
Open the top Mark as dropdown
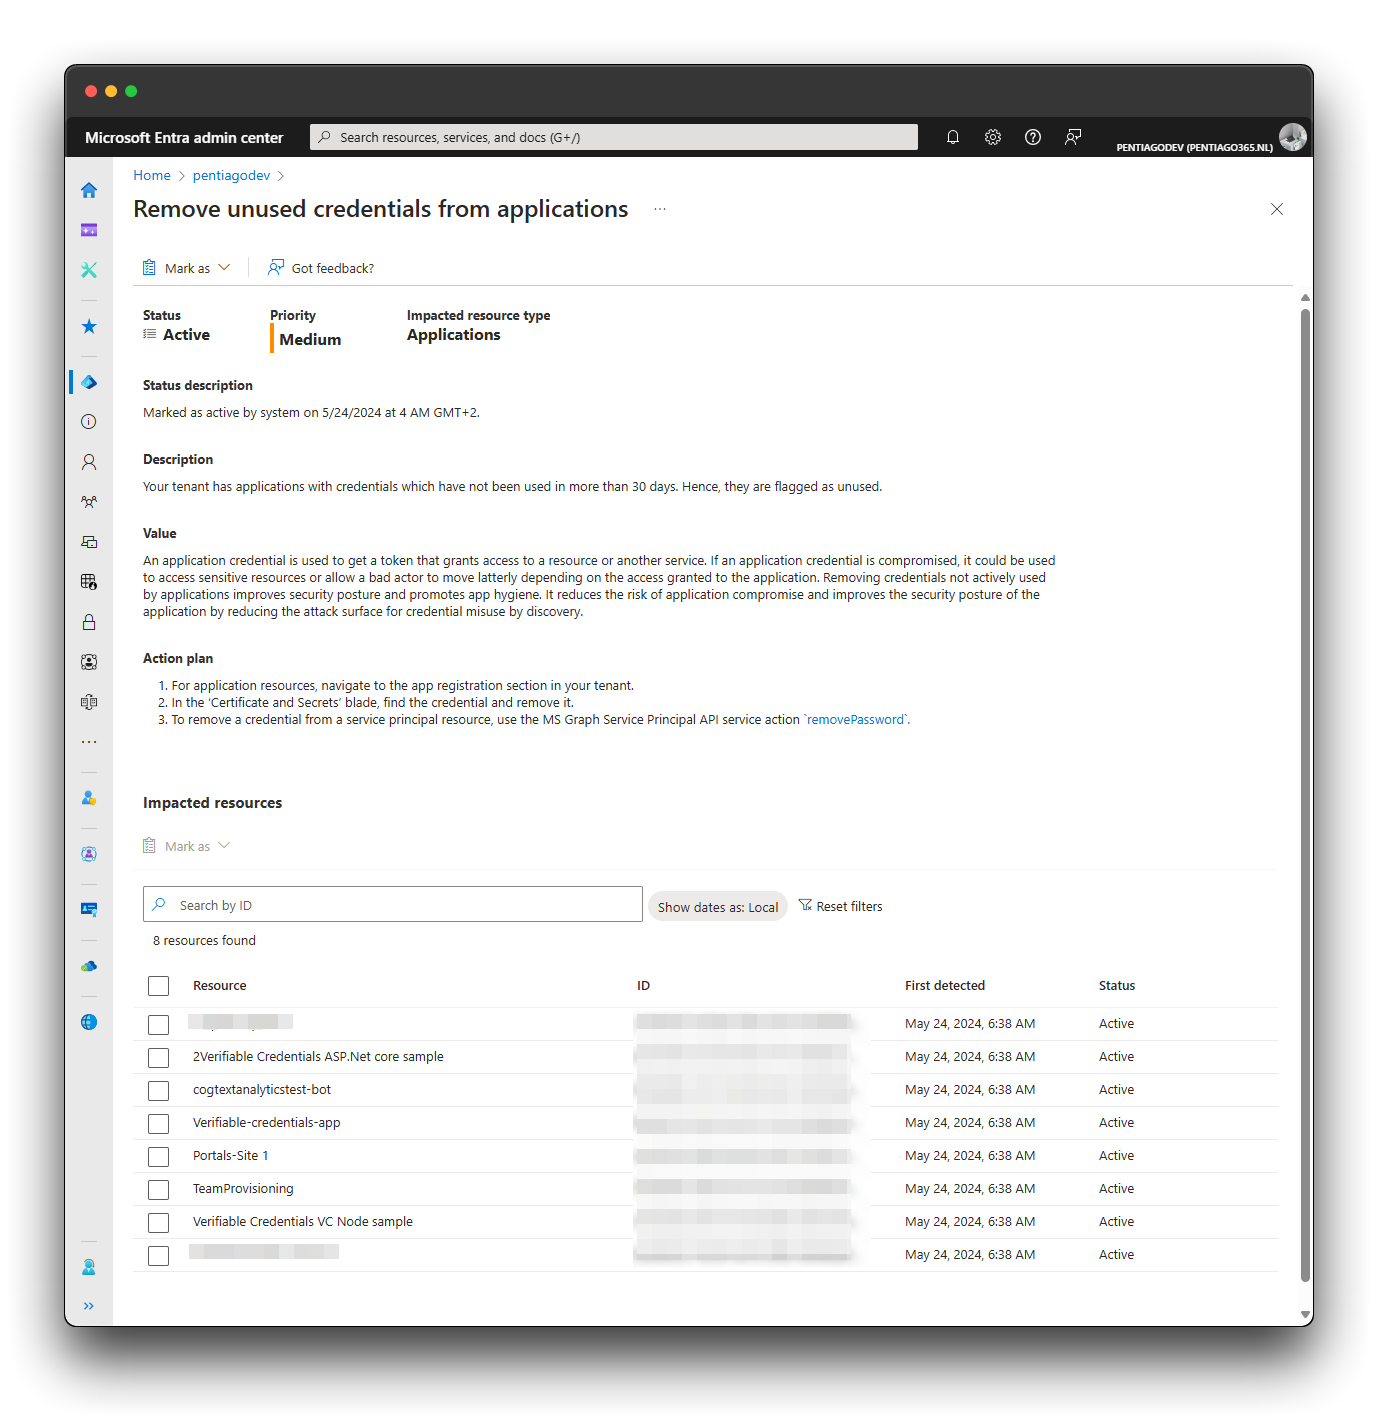(186, 268)
